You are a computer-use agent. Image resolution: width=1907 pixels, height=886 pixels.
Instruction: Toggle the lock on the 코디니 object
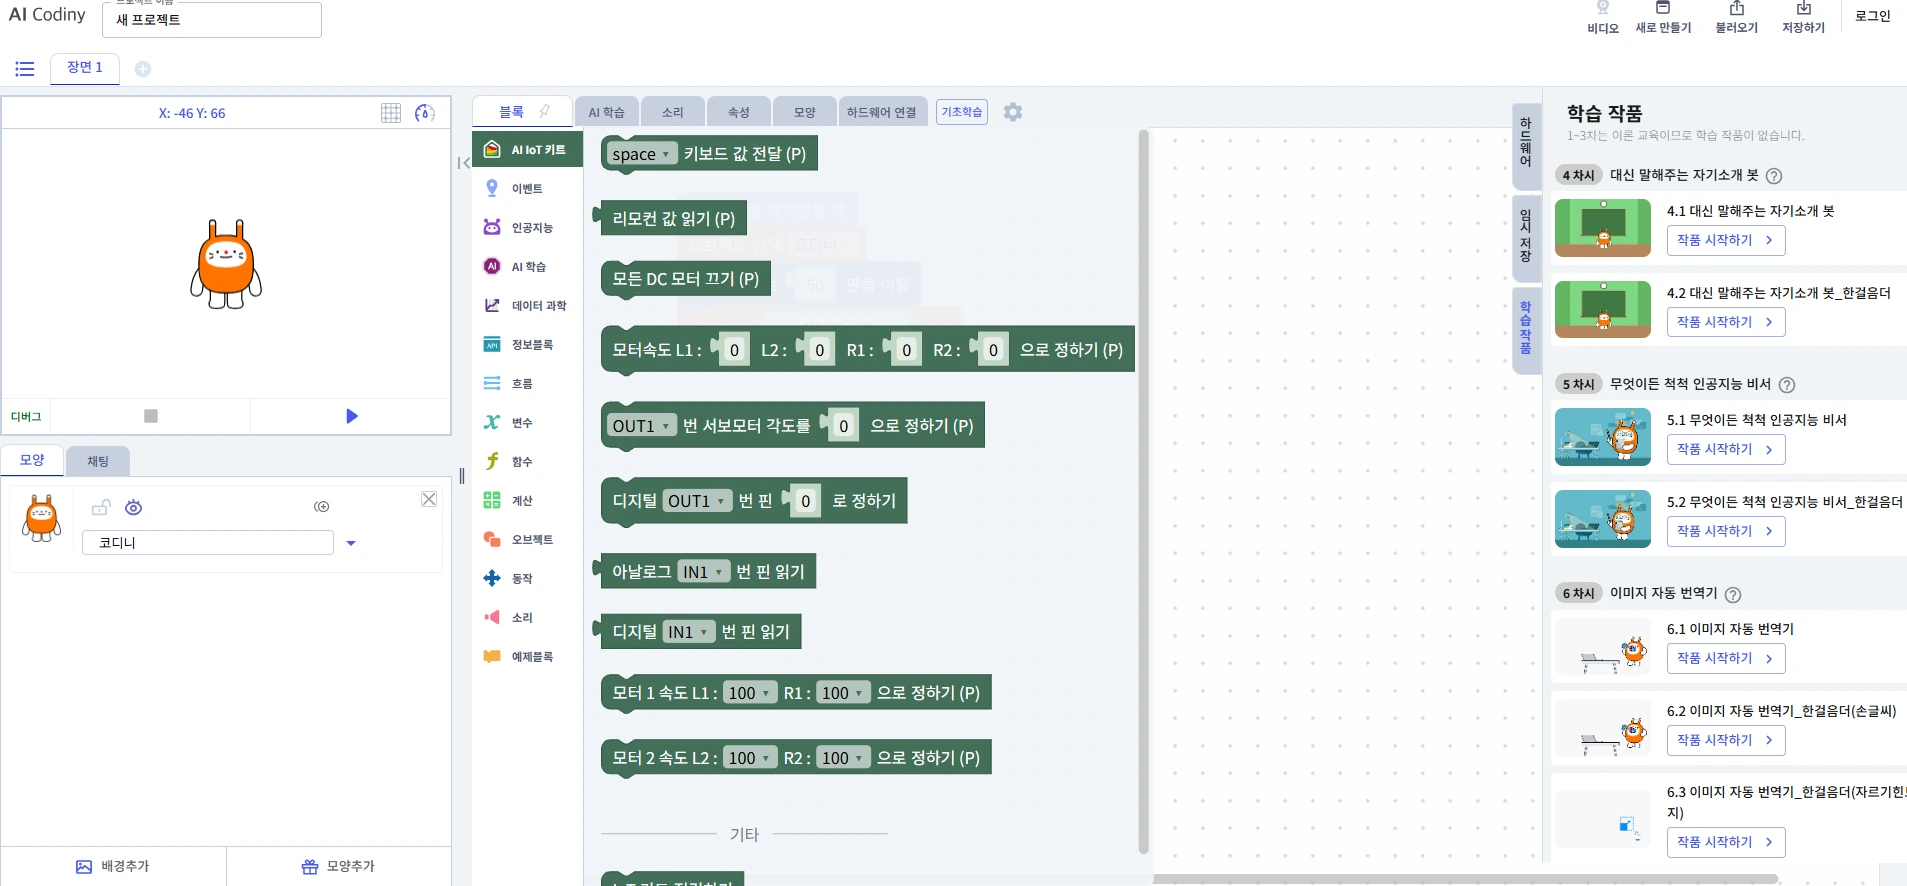pos(100,508)
